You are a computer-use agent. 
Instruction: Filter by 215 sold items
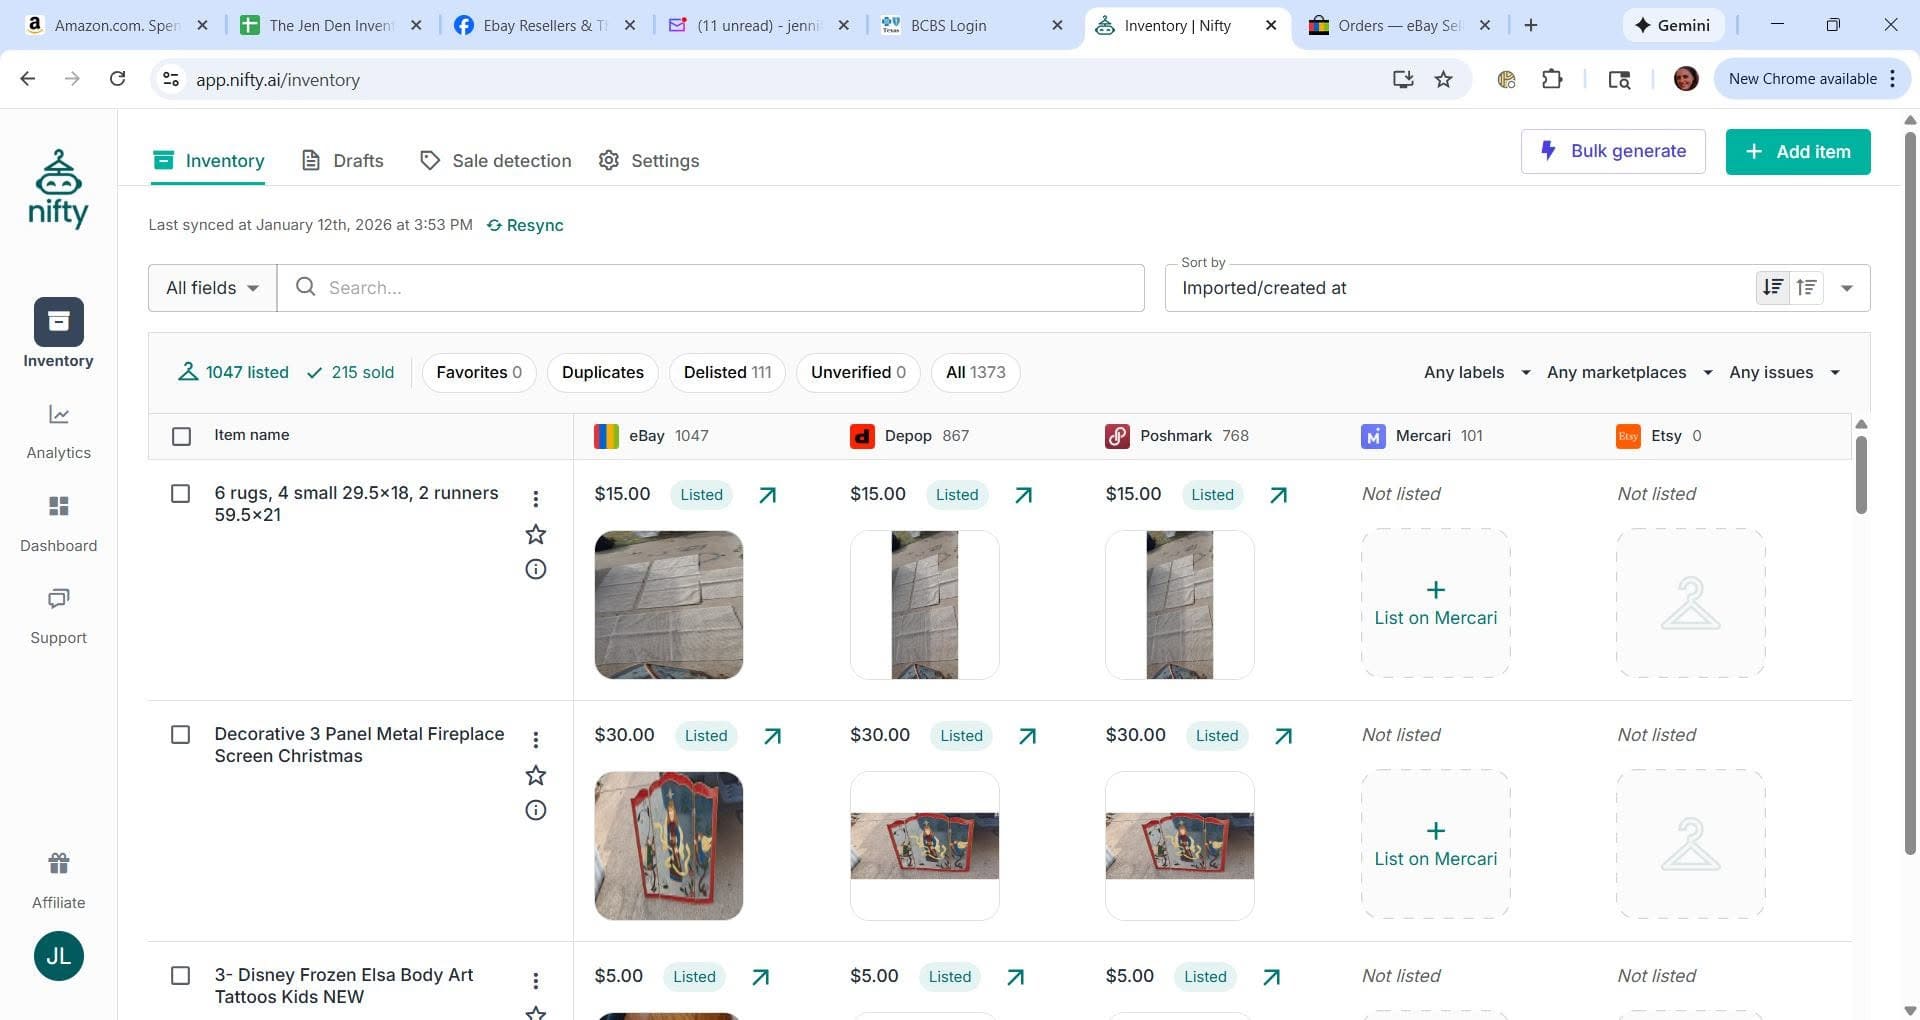[350, 372]
